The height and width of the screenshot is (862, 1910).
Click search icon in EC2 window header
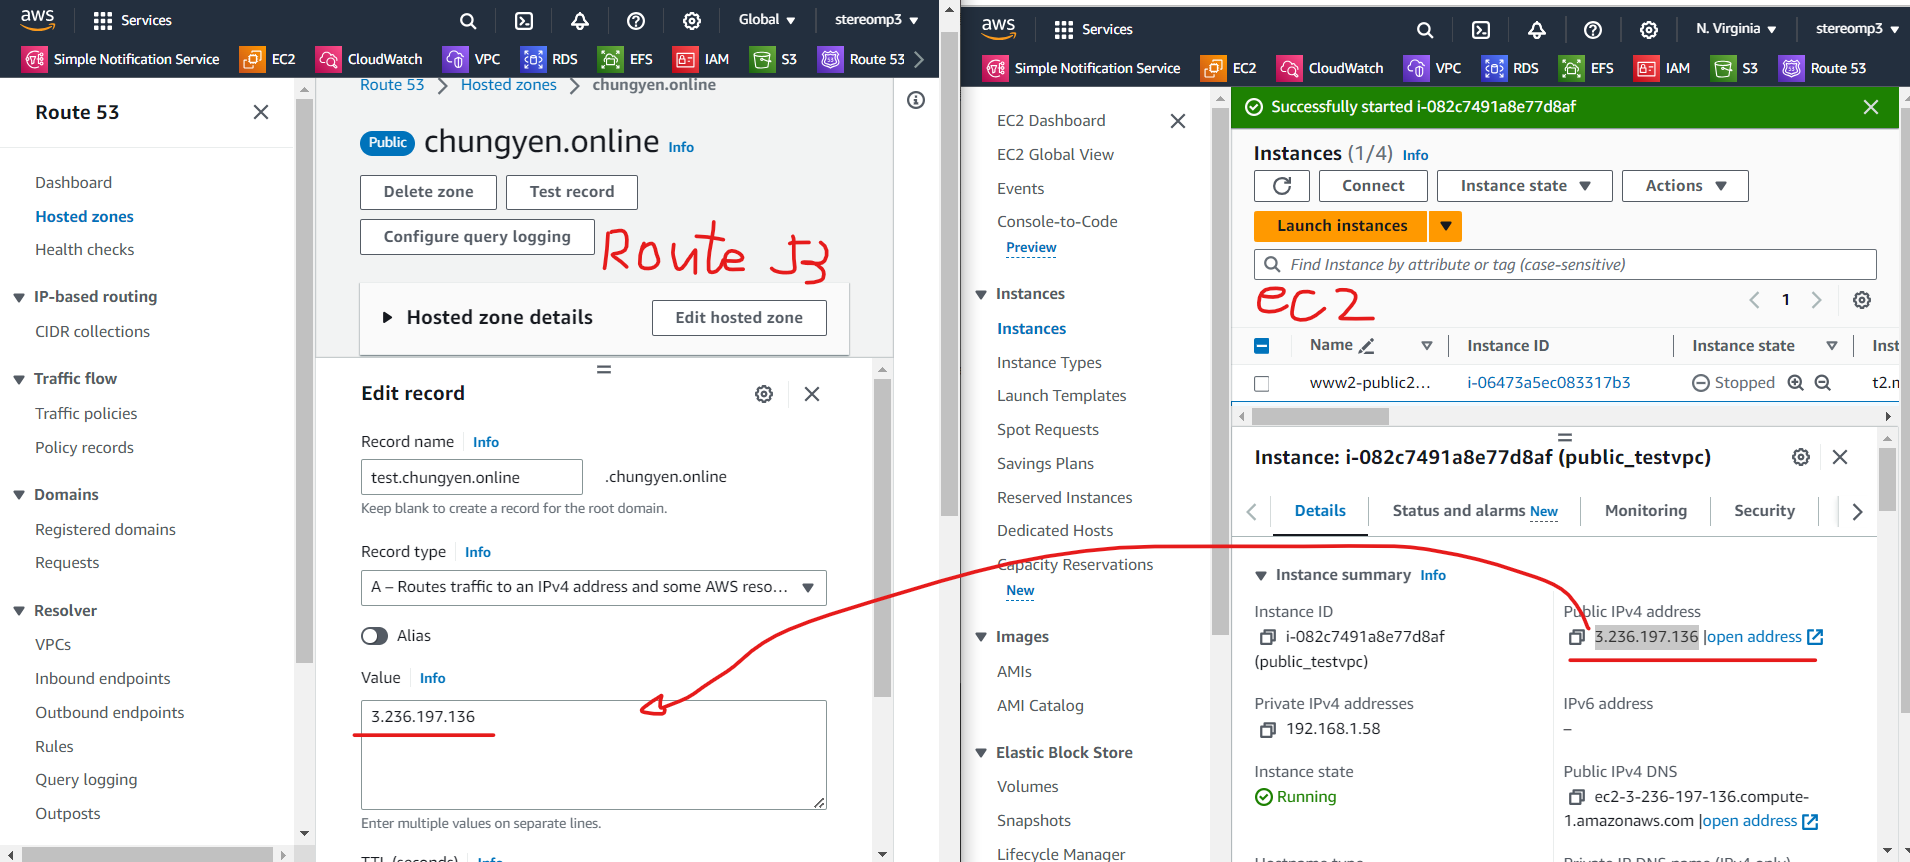point(1425,30)
